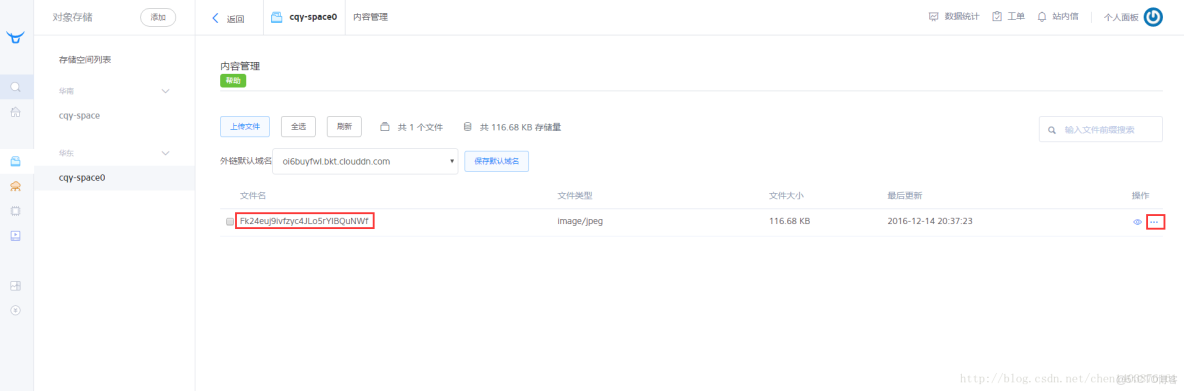Click the 全选 button
The height and width of the screenshot is (391, 1184).
click(298, 127)
